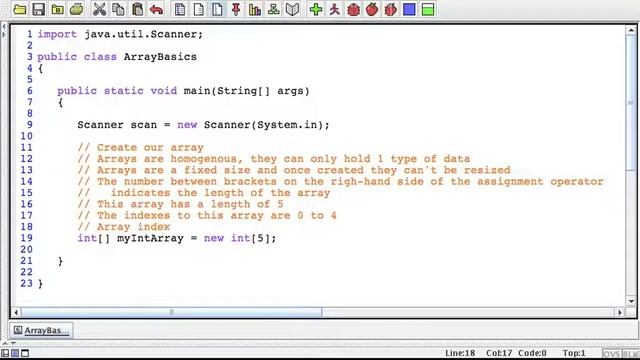The image size is (640, 360).
Task: Click the vertical scrollbar thumb
Action: point(631,103)
